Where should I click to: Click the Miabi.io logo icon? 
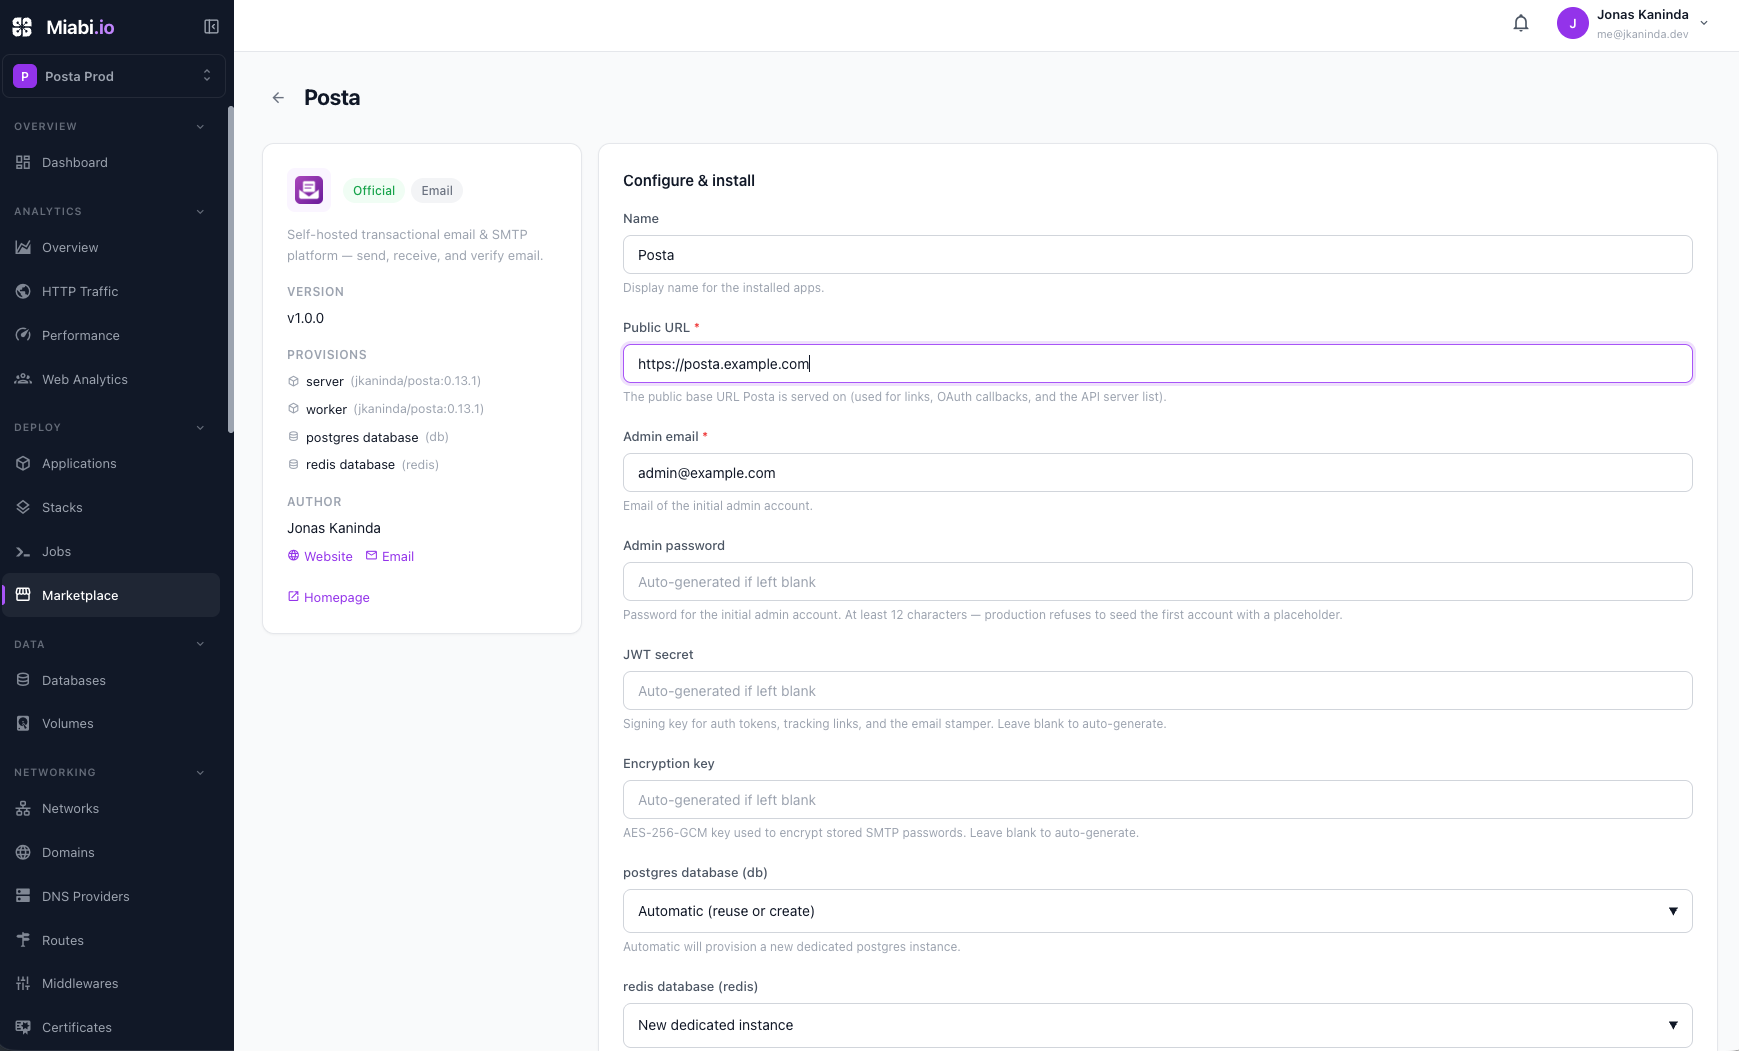click(22, 27)
